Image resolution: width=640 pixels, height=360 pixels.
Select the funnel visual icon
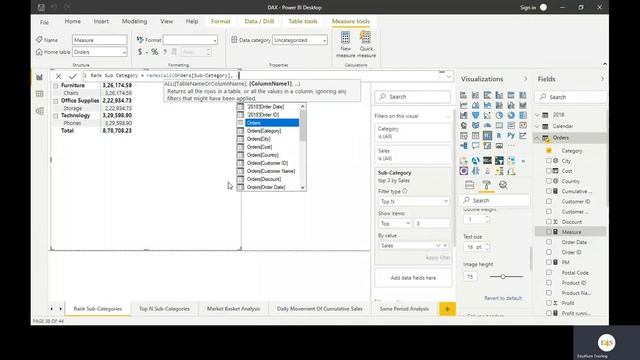coord(476,116)
